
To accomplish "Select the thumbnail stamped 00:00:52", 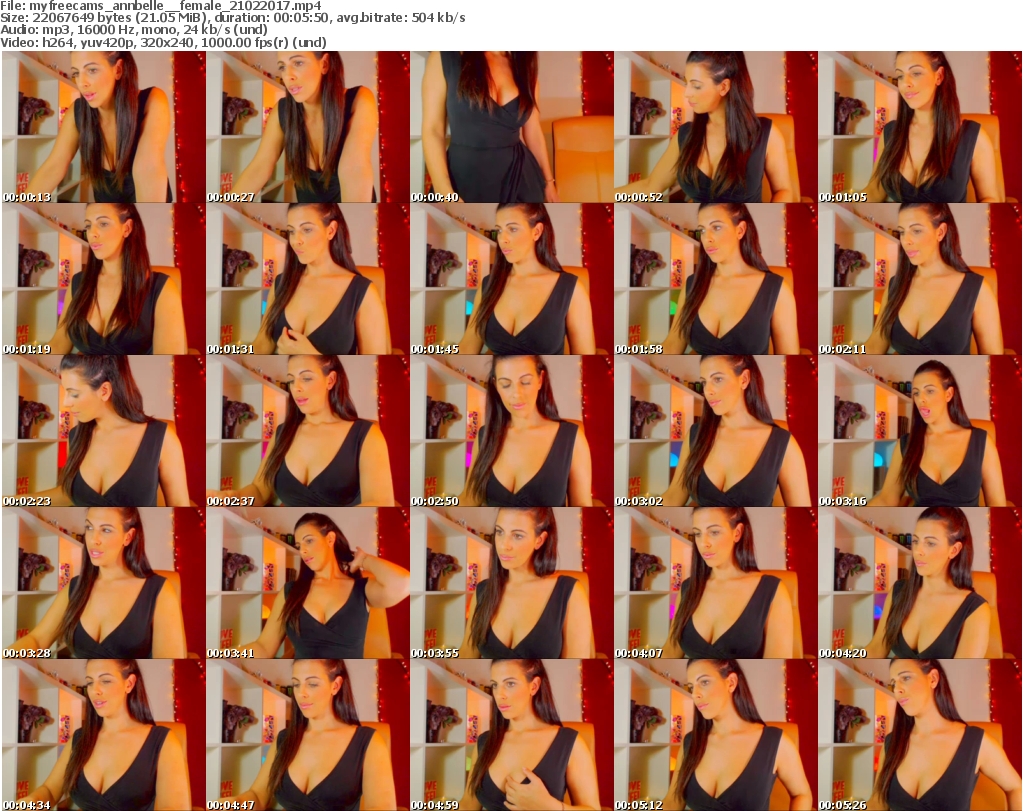I will click(x=716, y=127).
